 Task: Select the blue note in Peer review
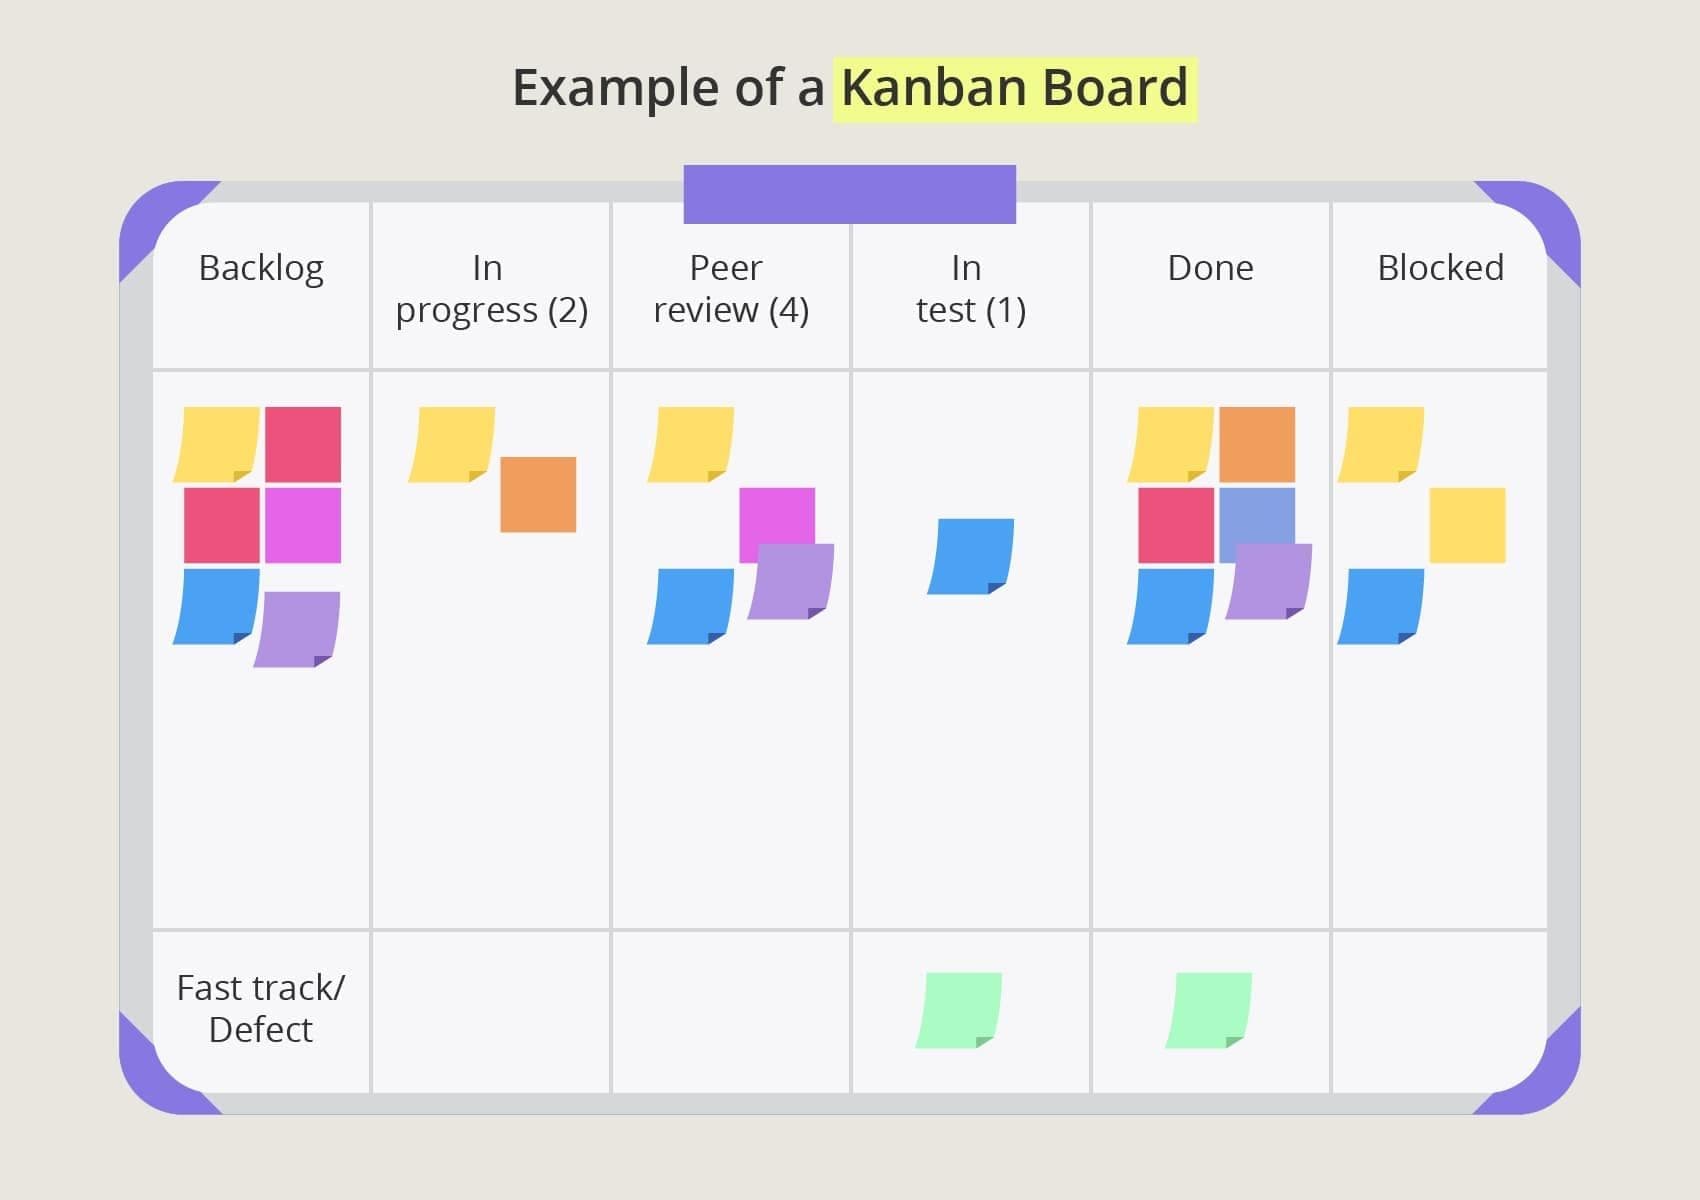pos(691,606)
